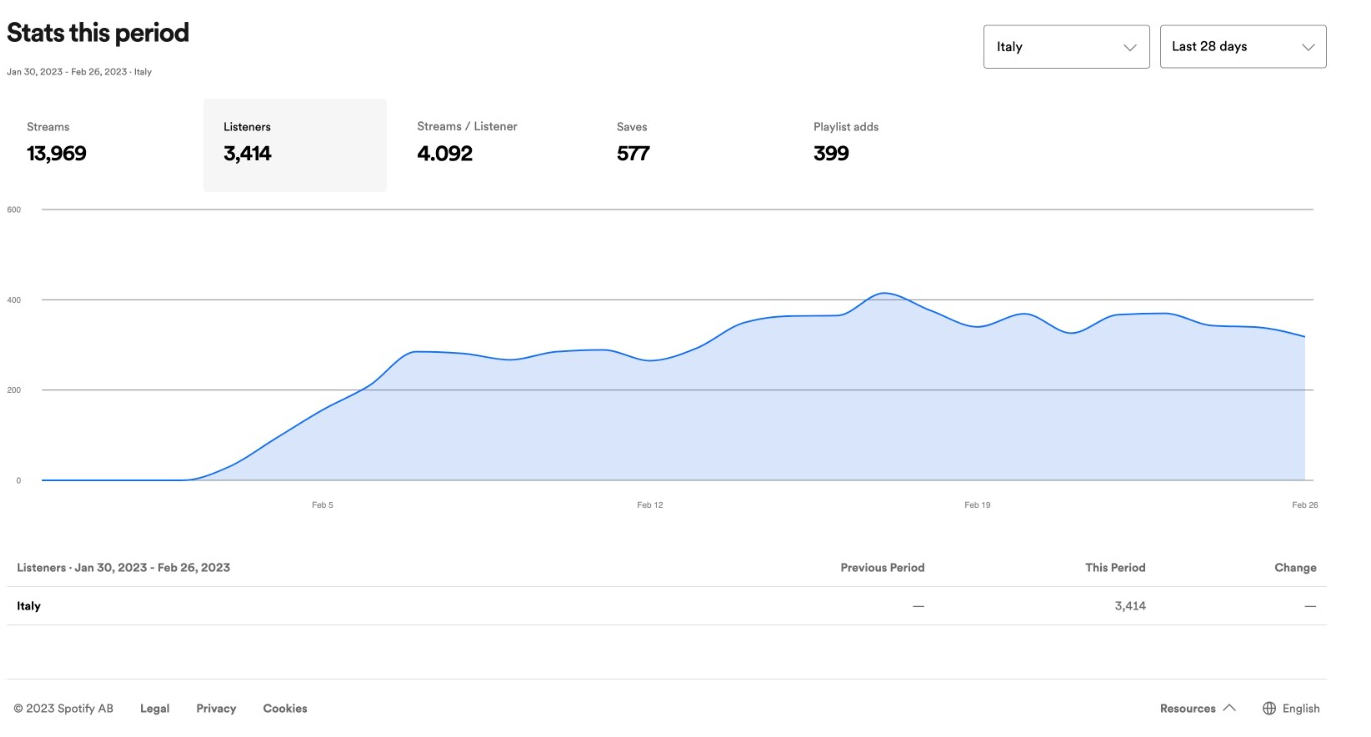Open the Italy country dropdown

pyautogui.click(x=1065, y=47)
